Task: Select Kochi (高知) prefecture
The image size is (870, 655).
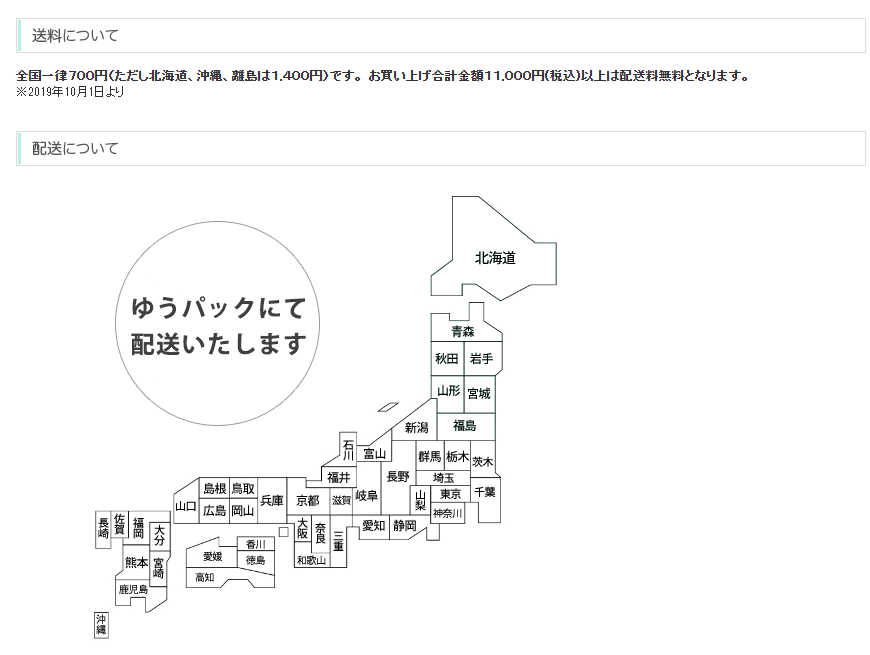Action: pyautogui.click(x=205, y=578)
